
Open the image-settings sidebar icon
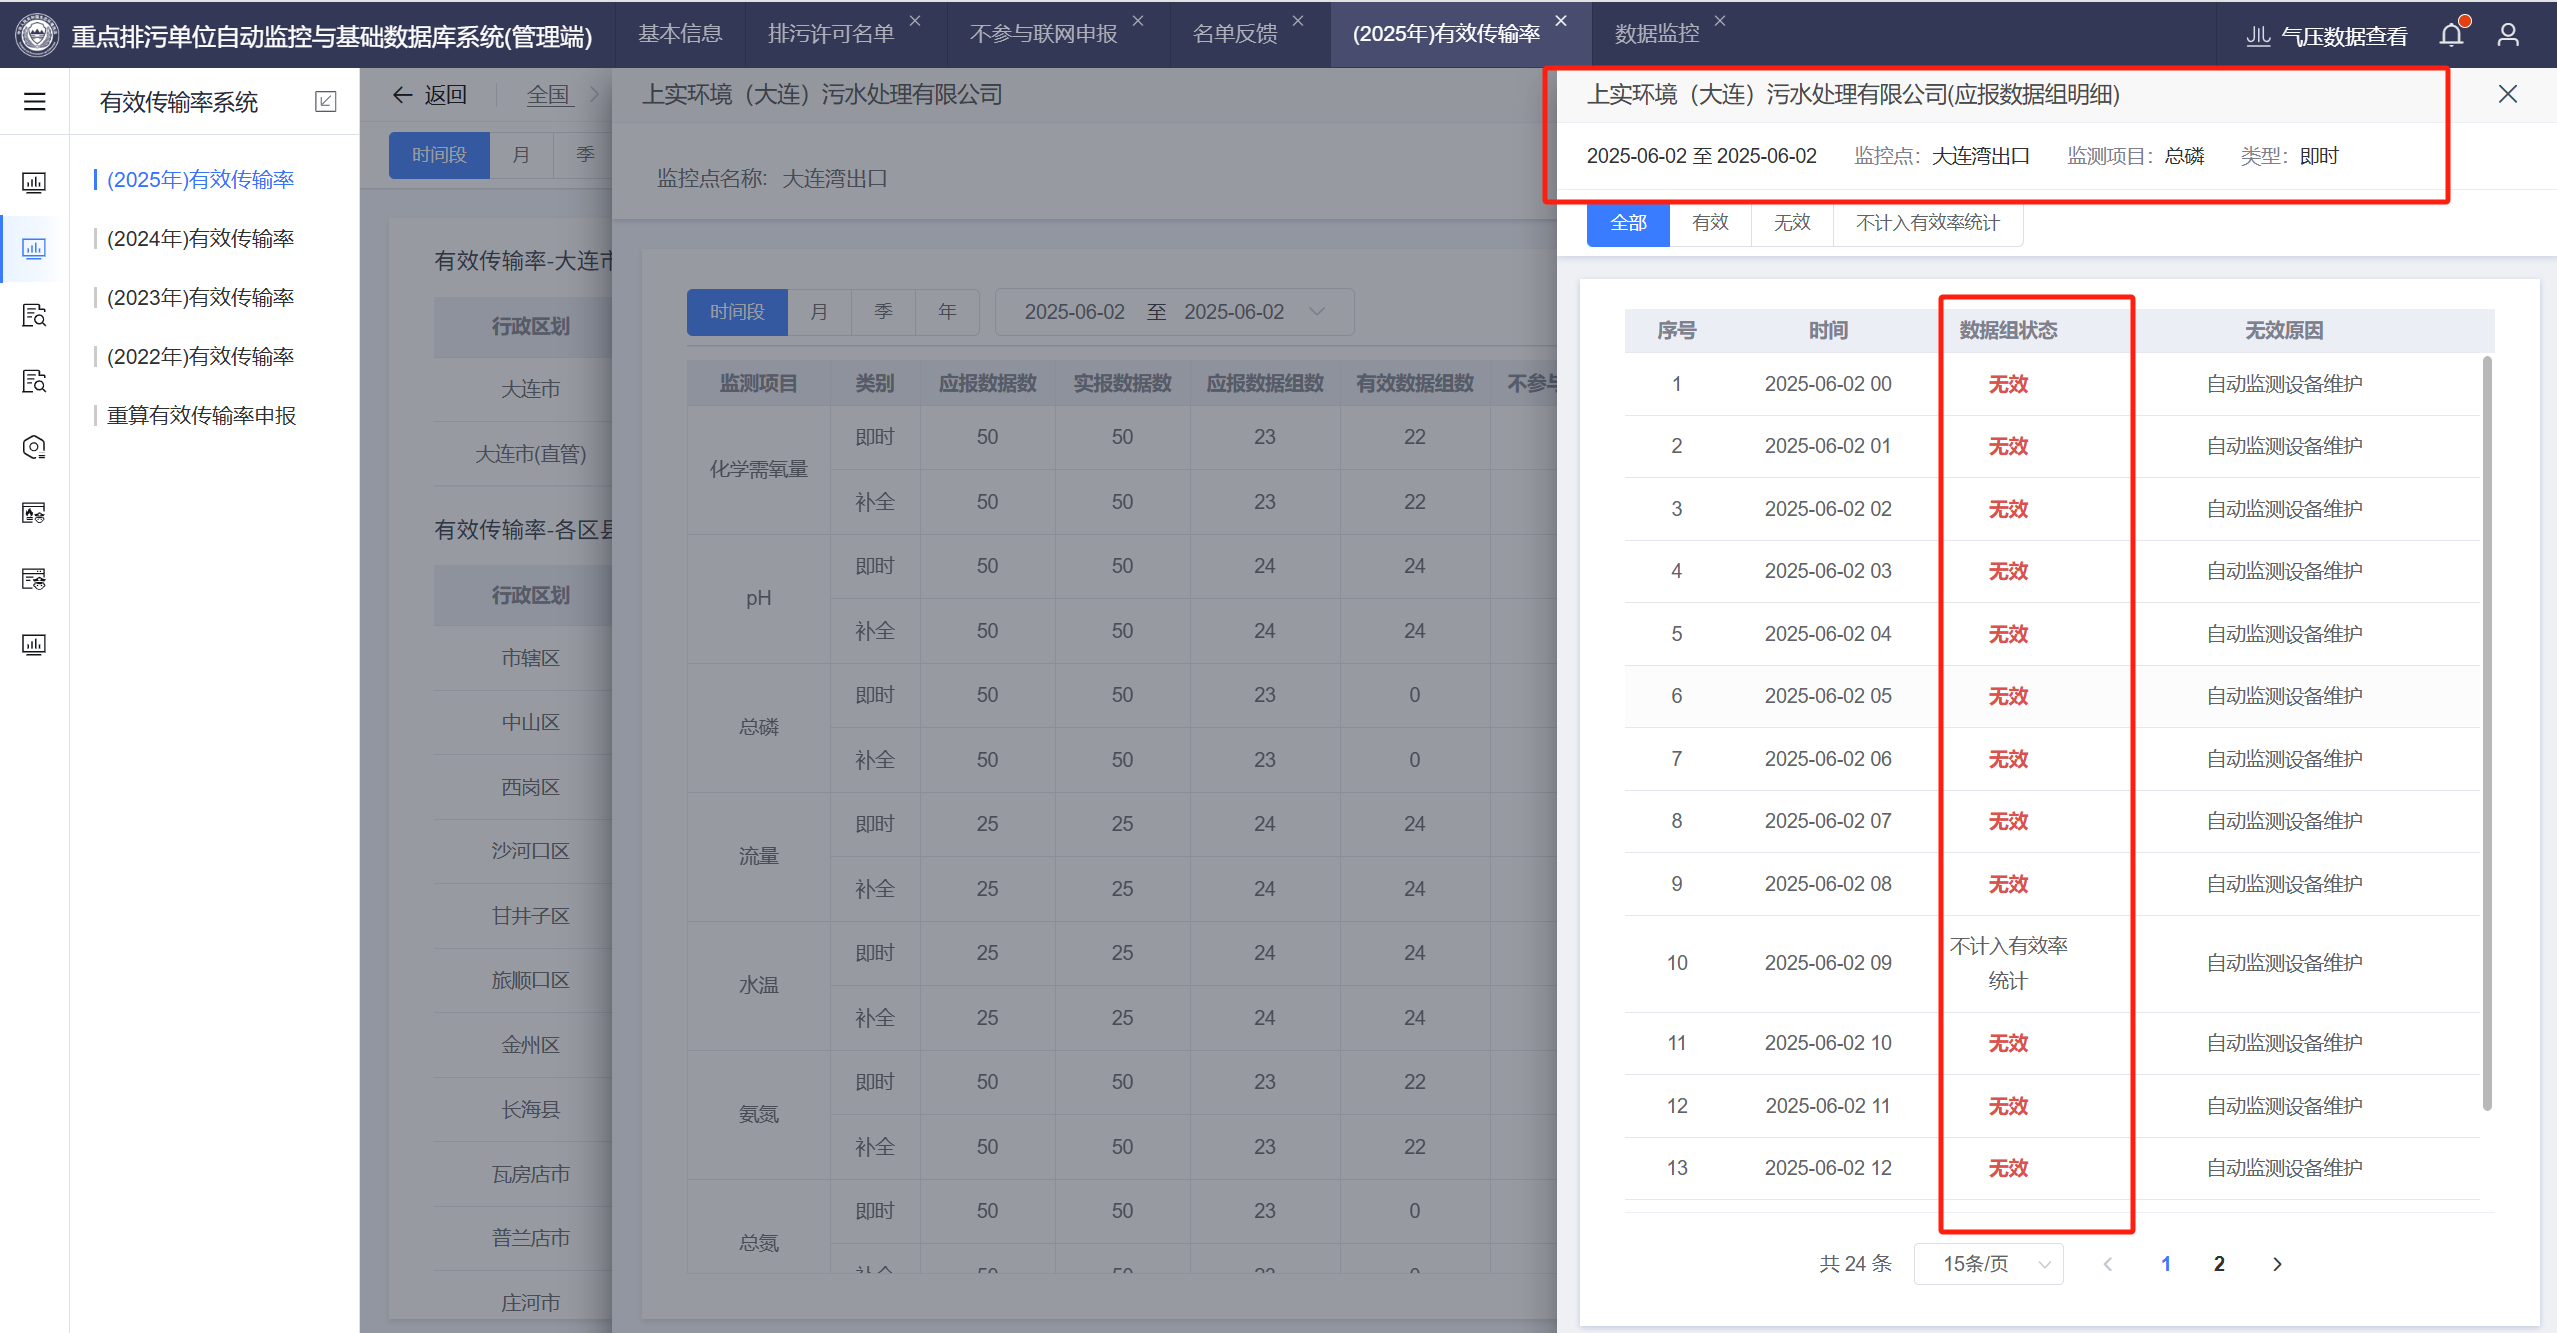pos(34,514)
